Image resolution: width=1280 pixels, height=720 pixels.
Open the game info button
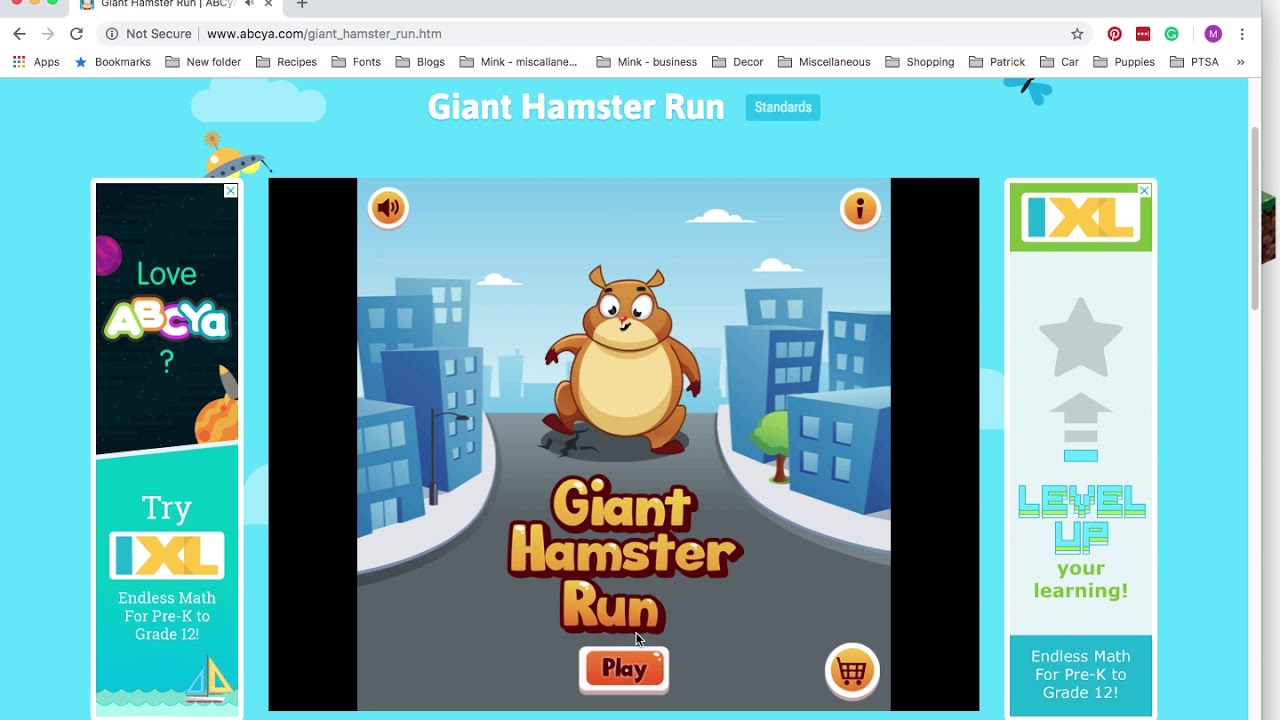[x=860, y=209]
